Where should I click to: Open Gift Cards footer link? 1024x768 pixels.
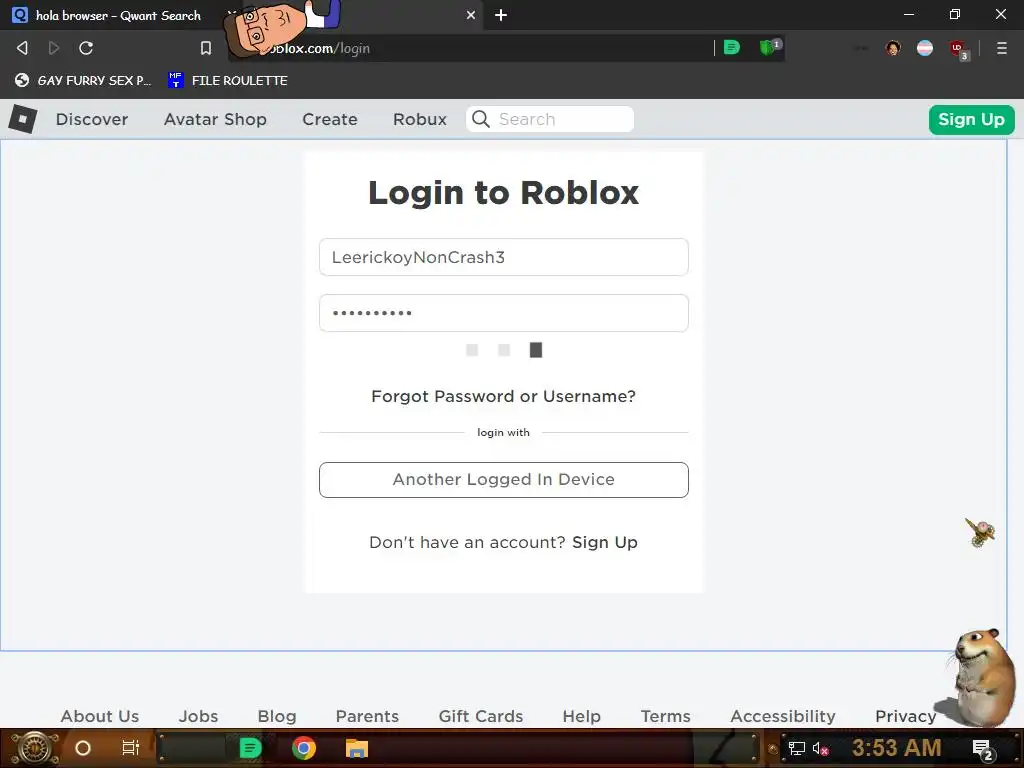tap(481, 716)
